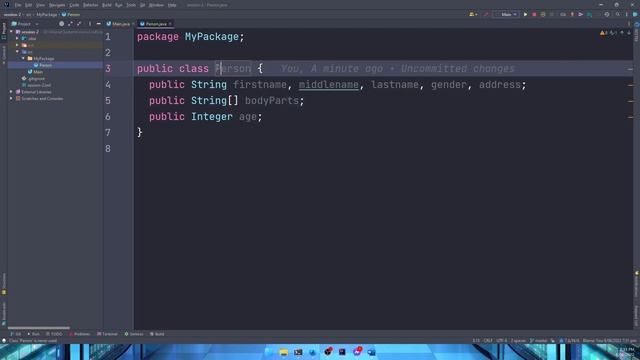The width and height of the screenshot is (640, 360).
Task: Open the Run tool window button
Action: pos(33,334)
